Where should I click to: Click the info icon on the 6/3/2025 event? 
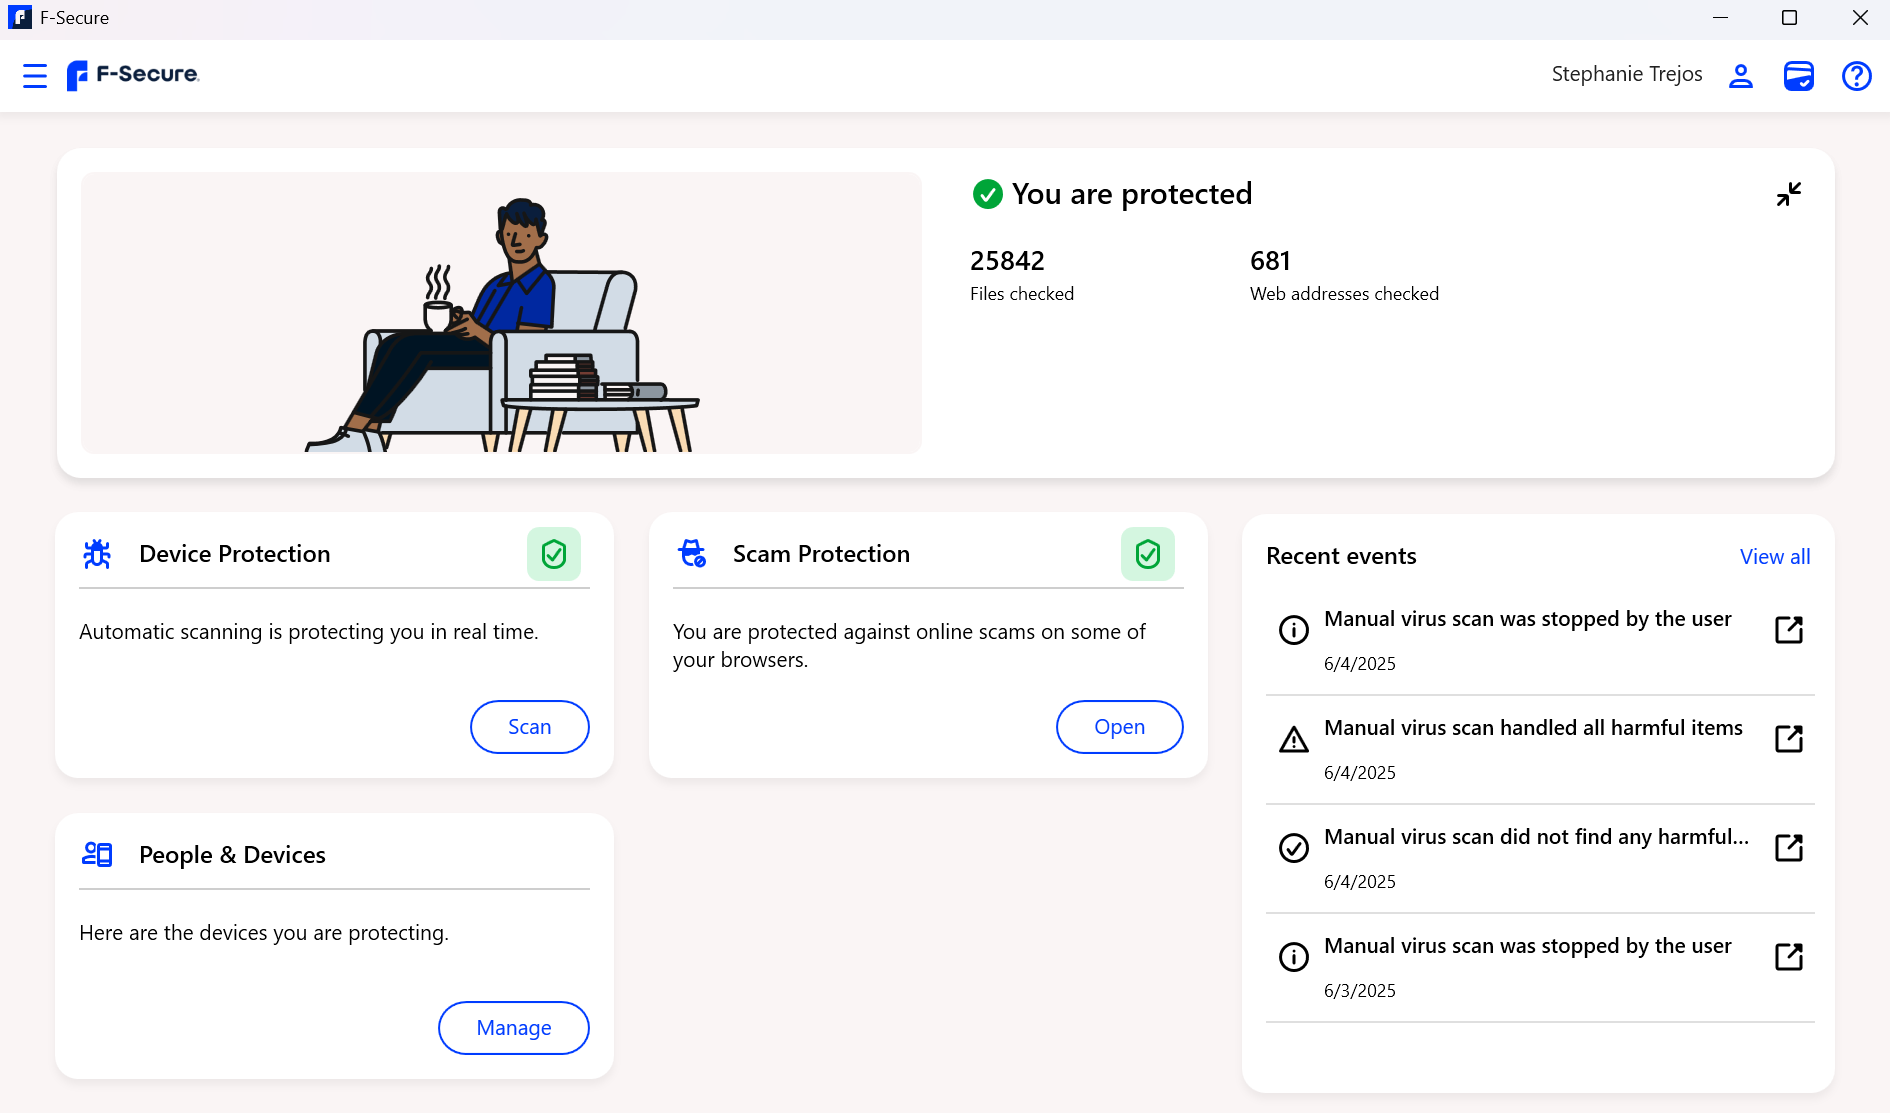[x=1293, y=957]
